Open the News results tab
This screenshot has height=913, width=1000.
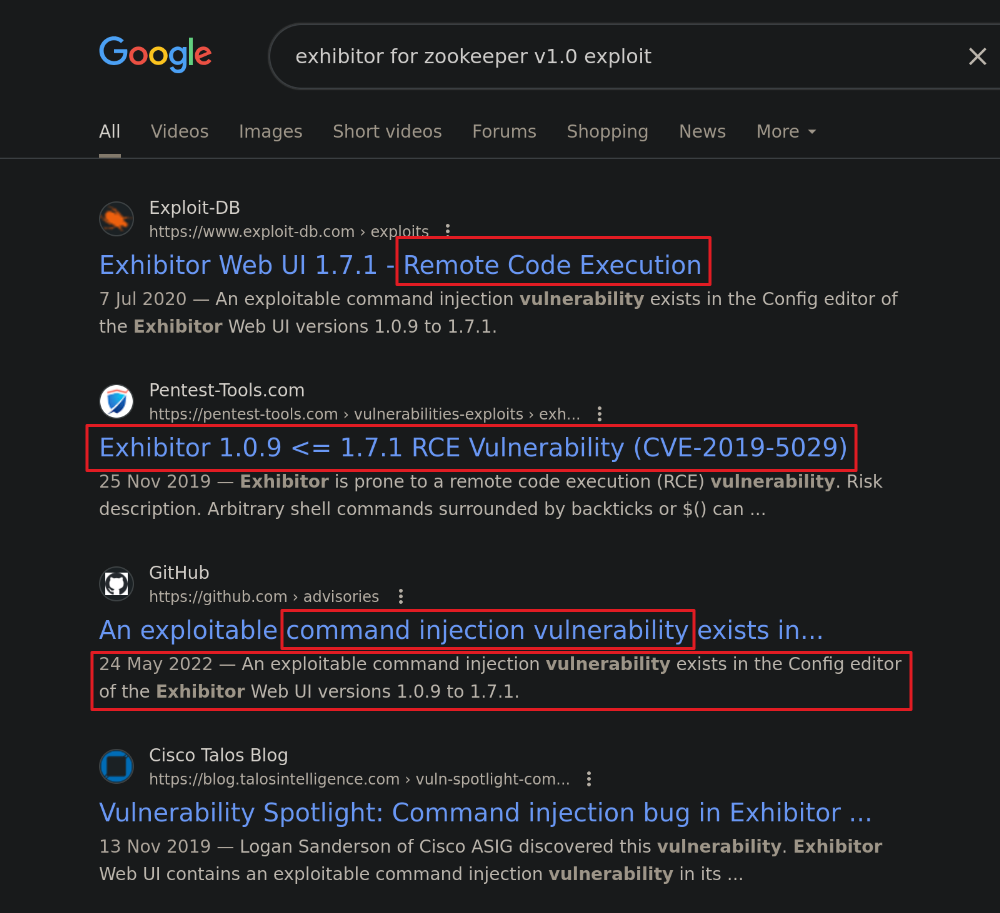(702, 132)
